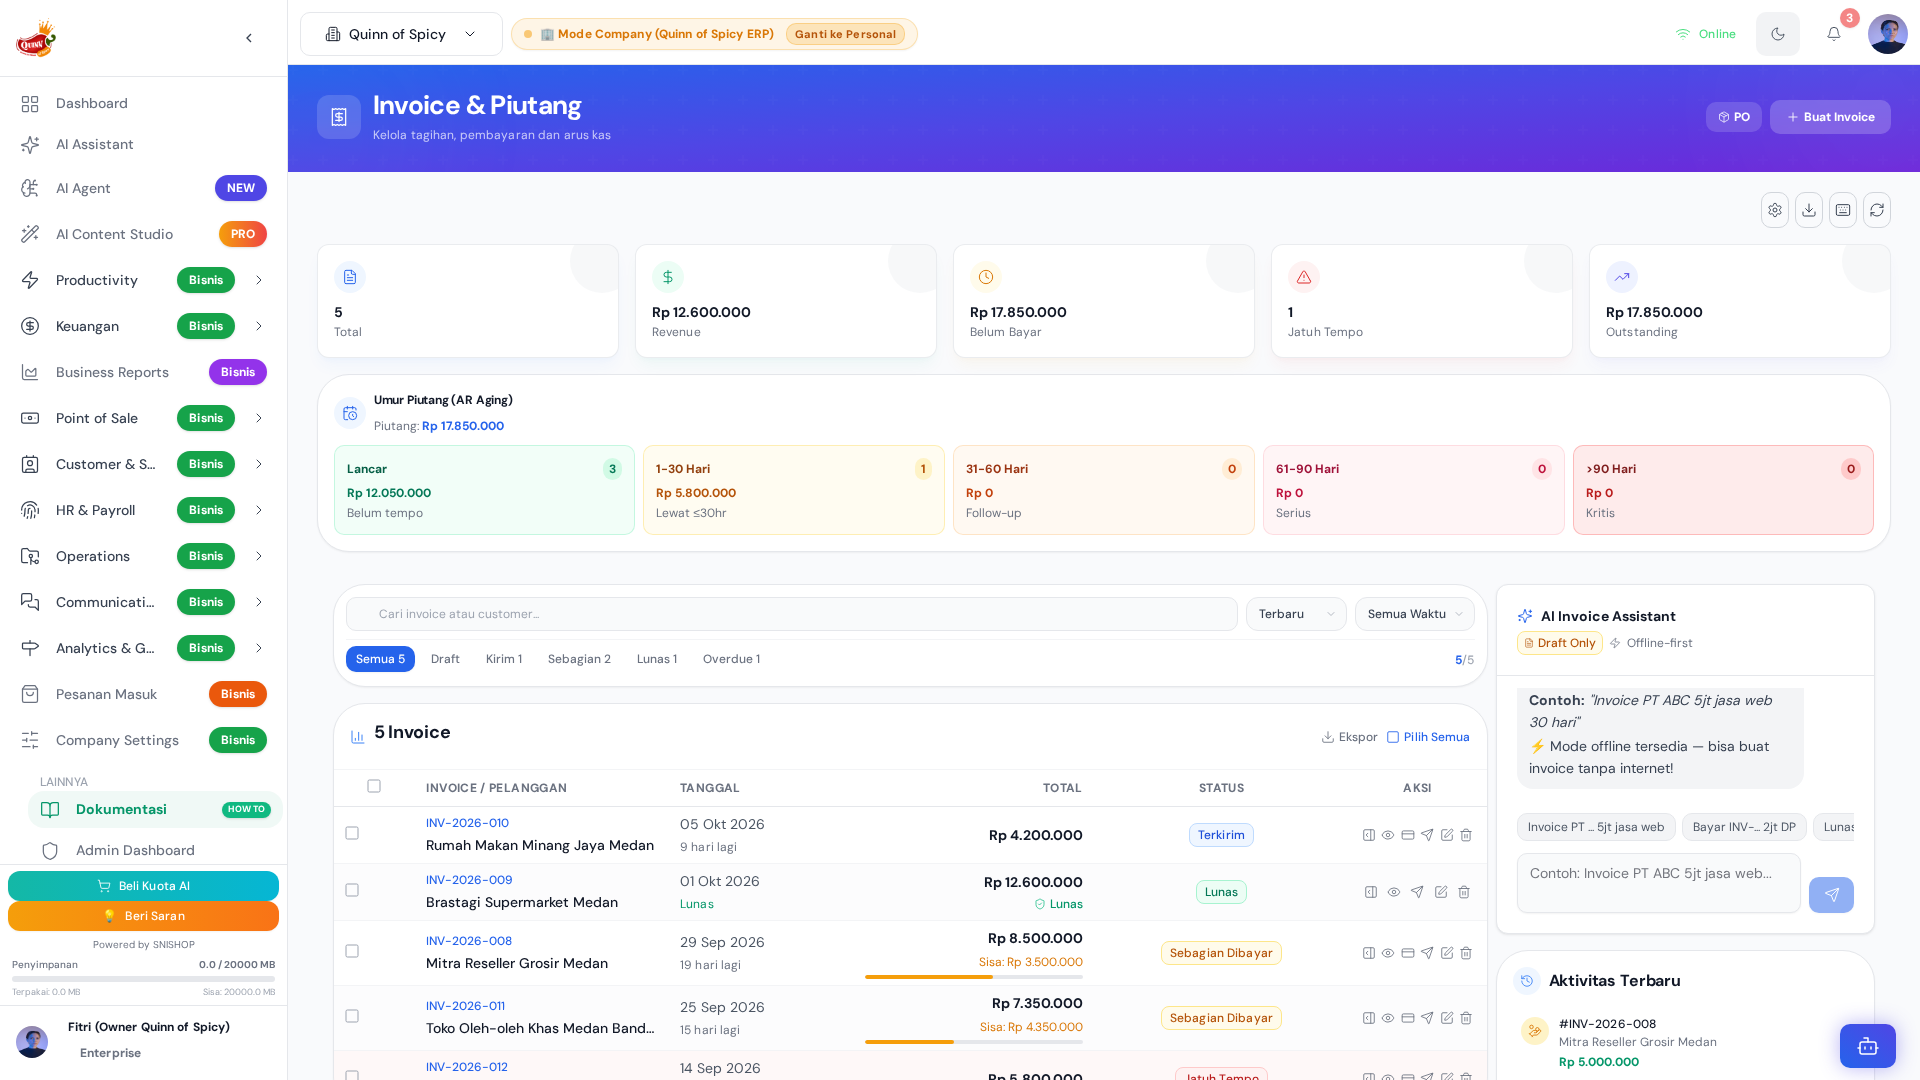The image size is (1920, 1080).
Task: Open the Quinn of Spicy company dropdown
Action: coord(401,34)
